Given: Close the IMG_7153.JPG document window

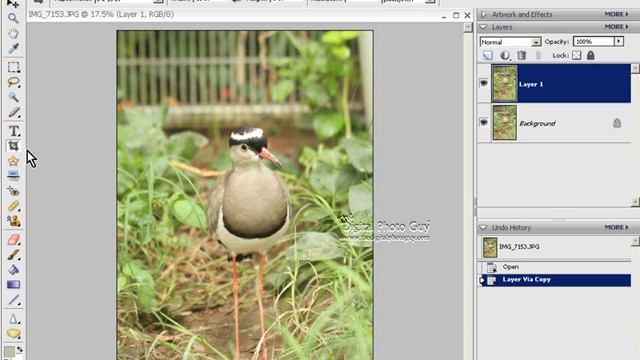Looking at the screenshot, I should point(468,16).
